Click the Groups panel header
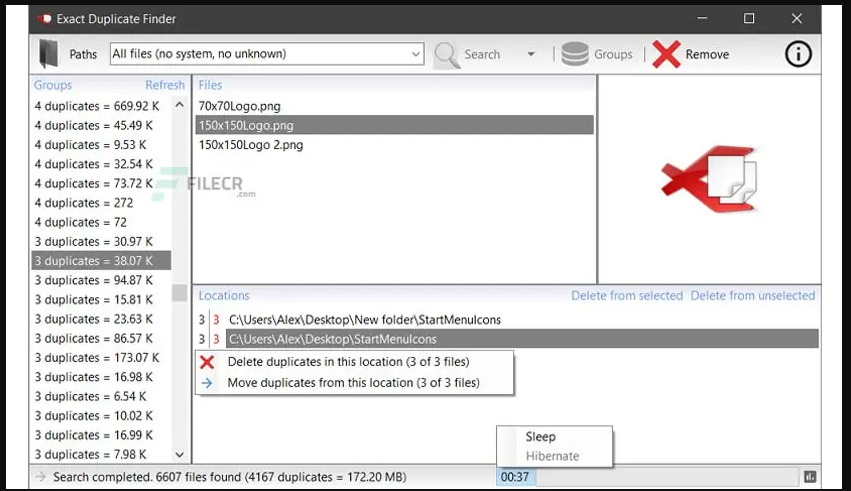The height and width of the screenshot is (491, 851). [53, 85]
